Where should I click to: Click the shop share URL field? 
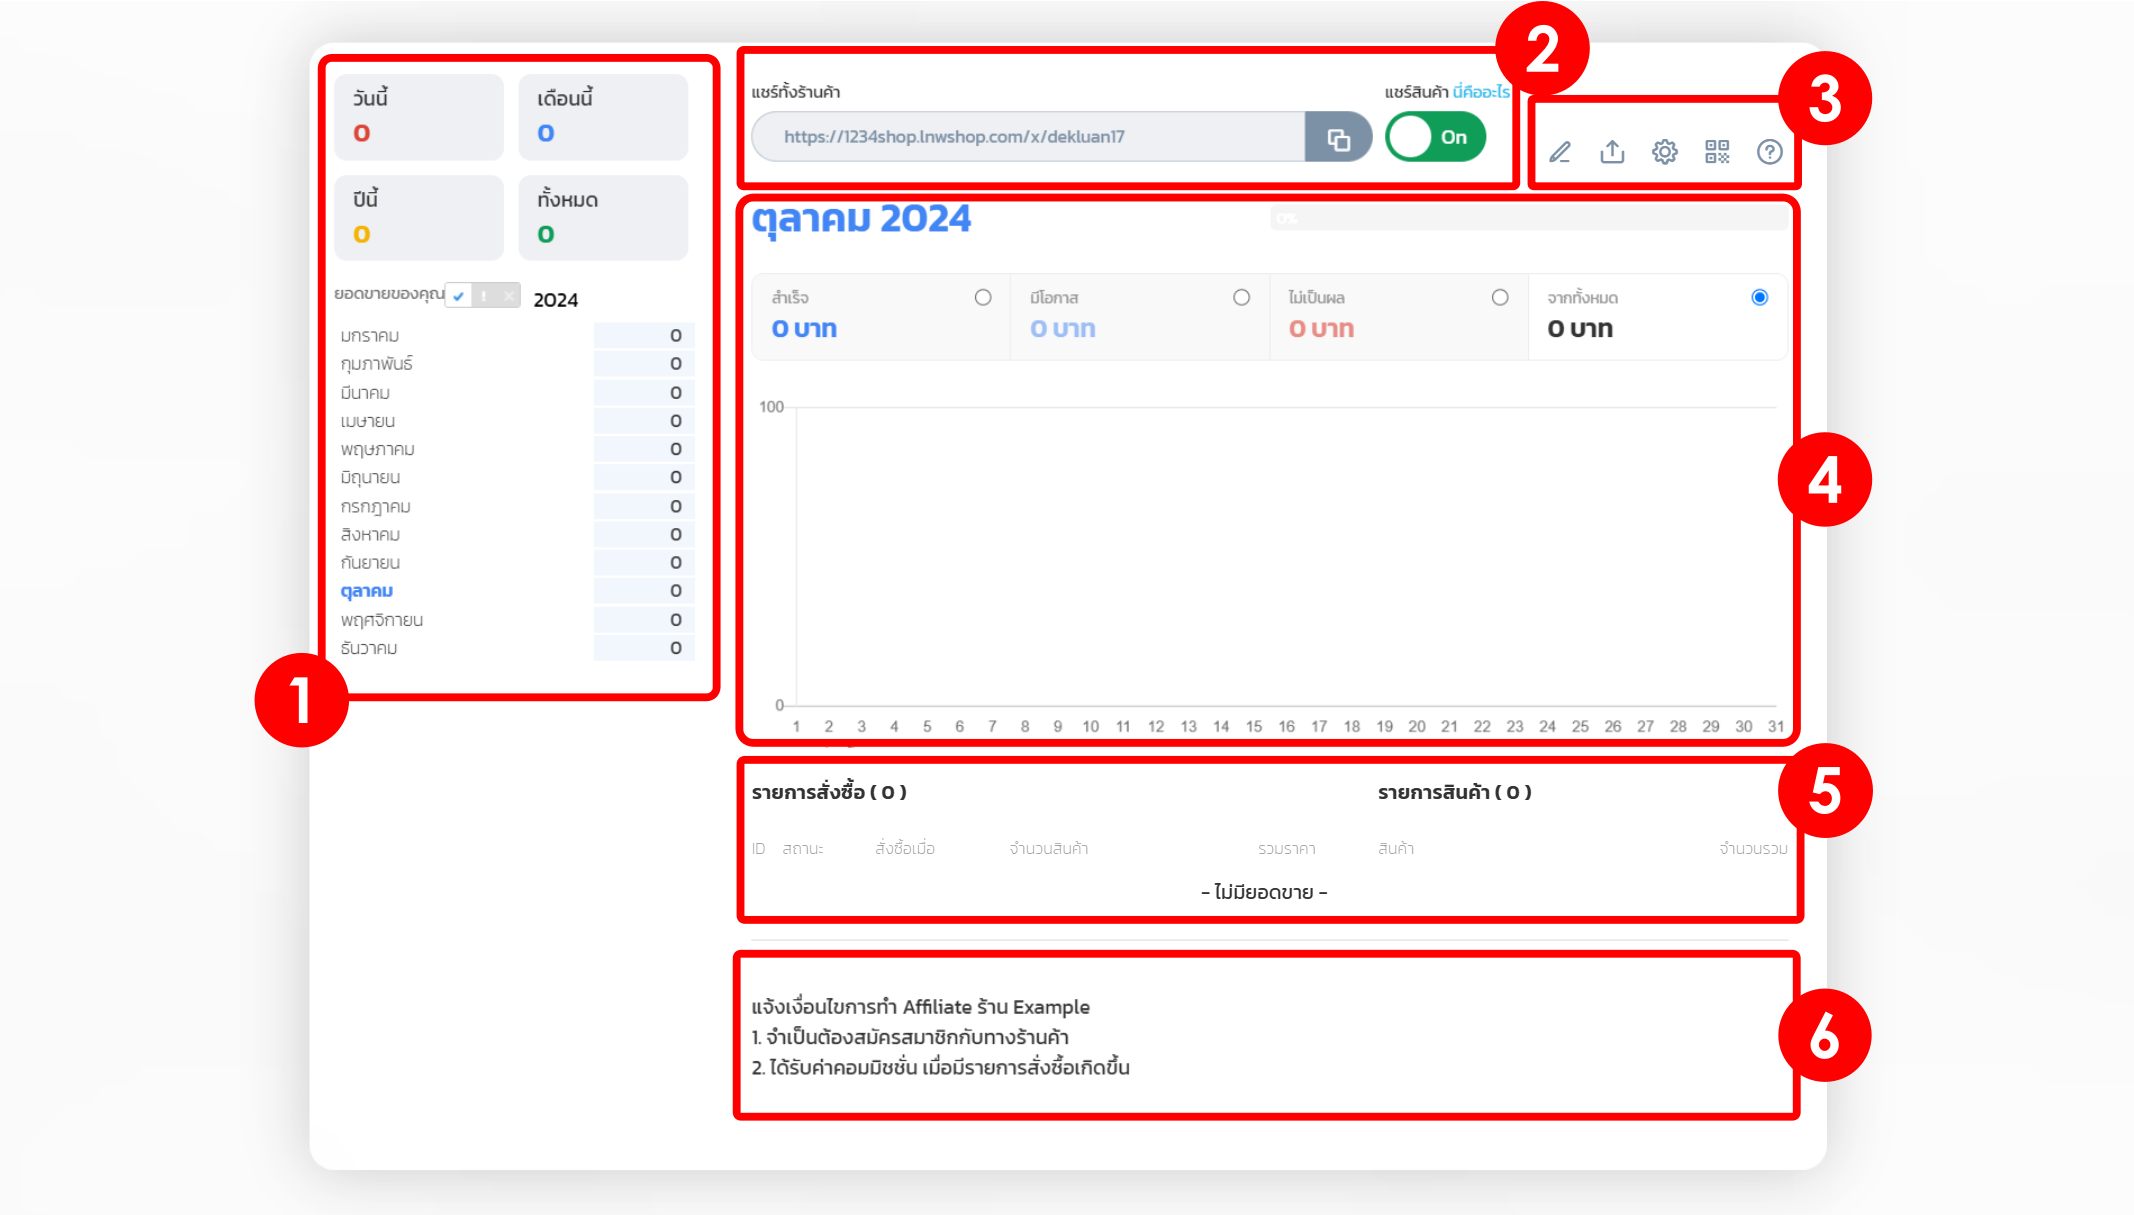(x=1028, y=137)
